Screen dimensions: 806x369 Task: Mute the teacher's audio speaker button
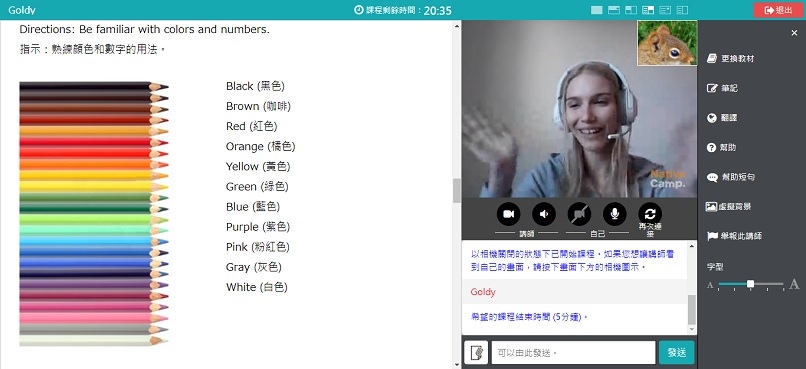[x=544, y=214]
